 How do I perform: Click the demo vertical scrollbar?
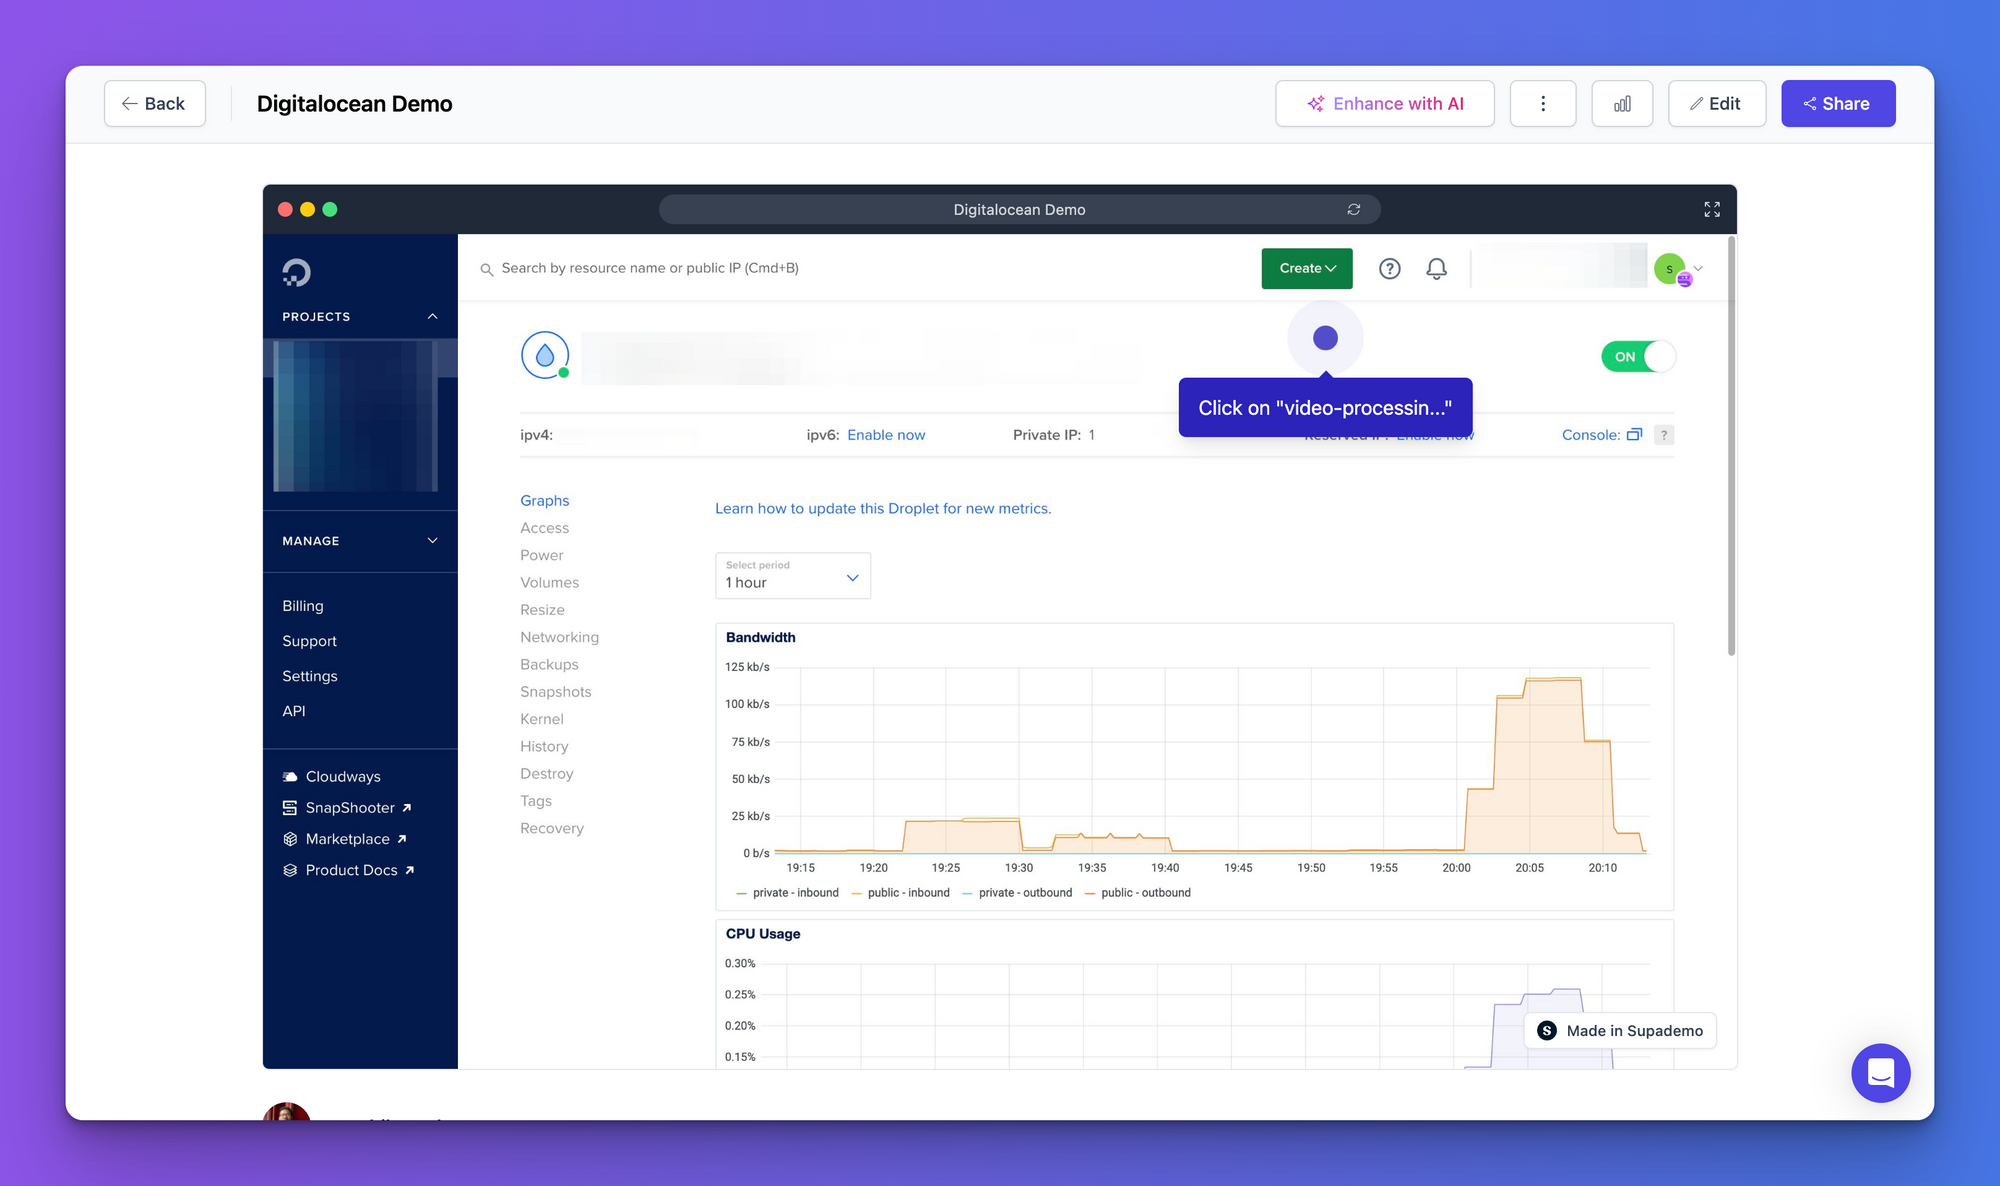point(1731,447)
